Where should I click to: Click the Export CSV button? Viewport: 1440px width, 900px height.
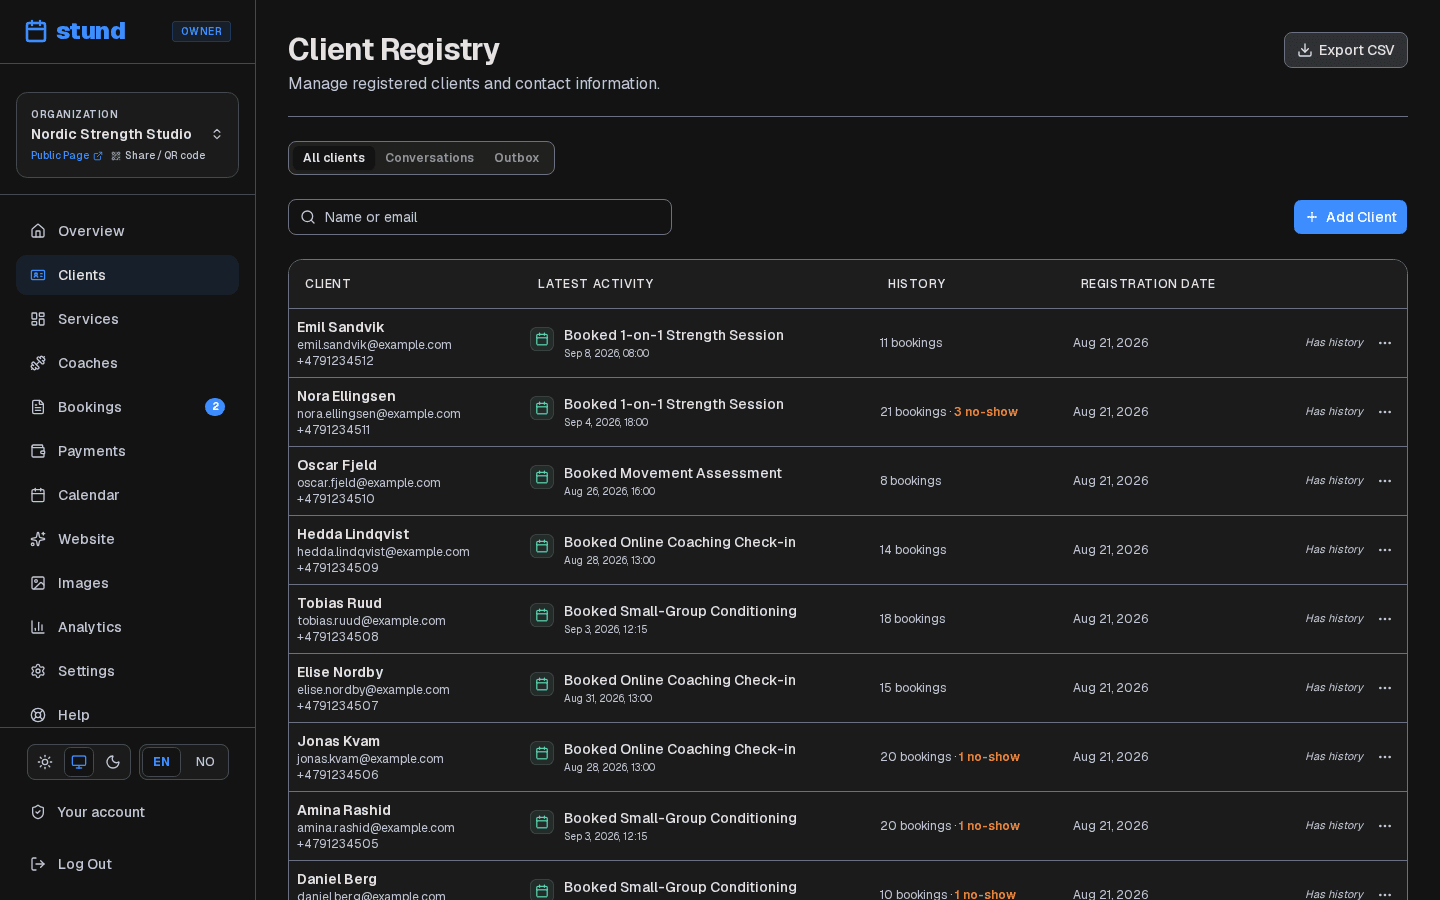(x=1345, y=50)
